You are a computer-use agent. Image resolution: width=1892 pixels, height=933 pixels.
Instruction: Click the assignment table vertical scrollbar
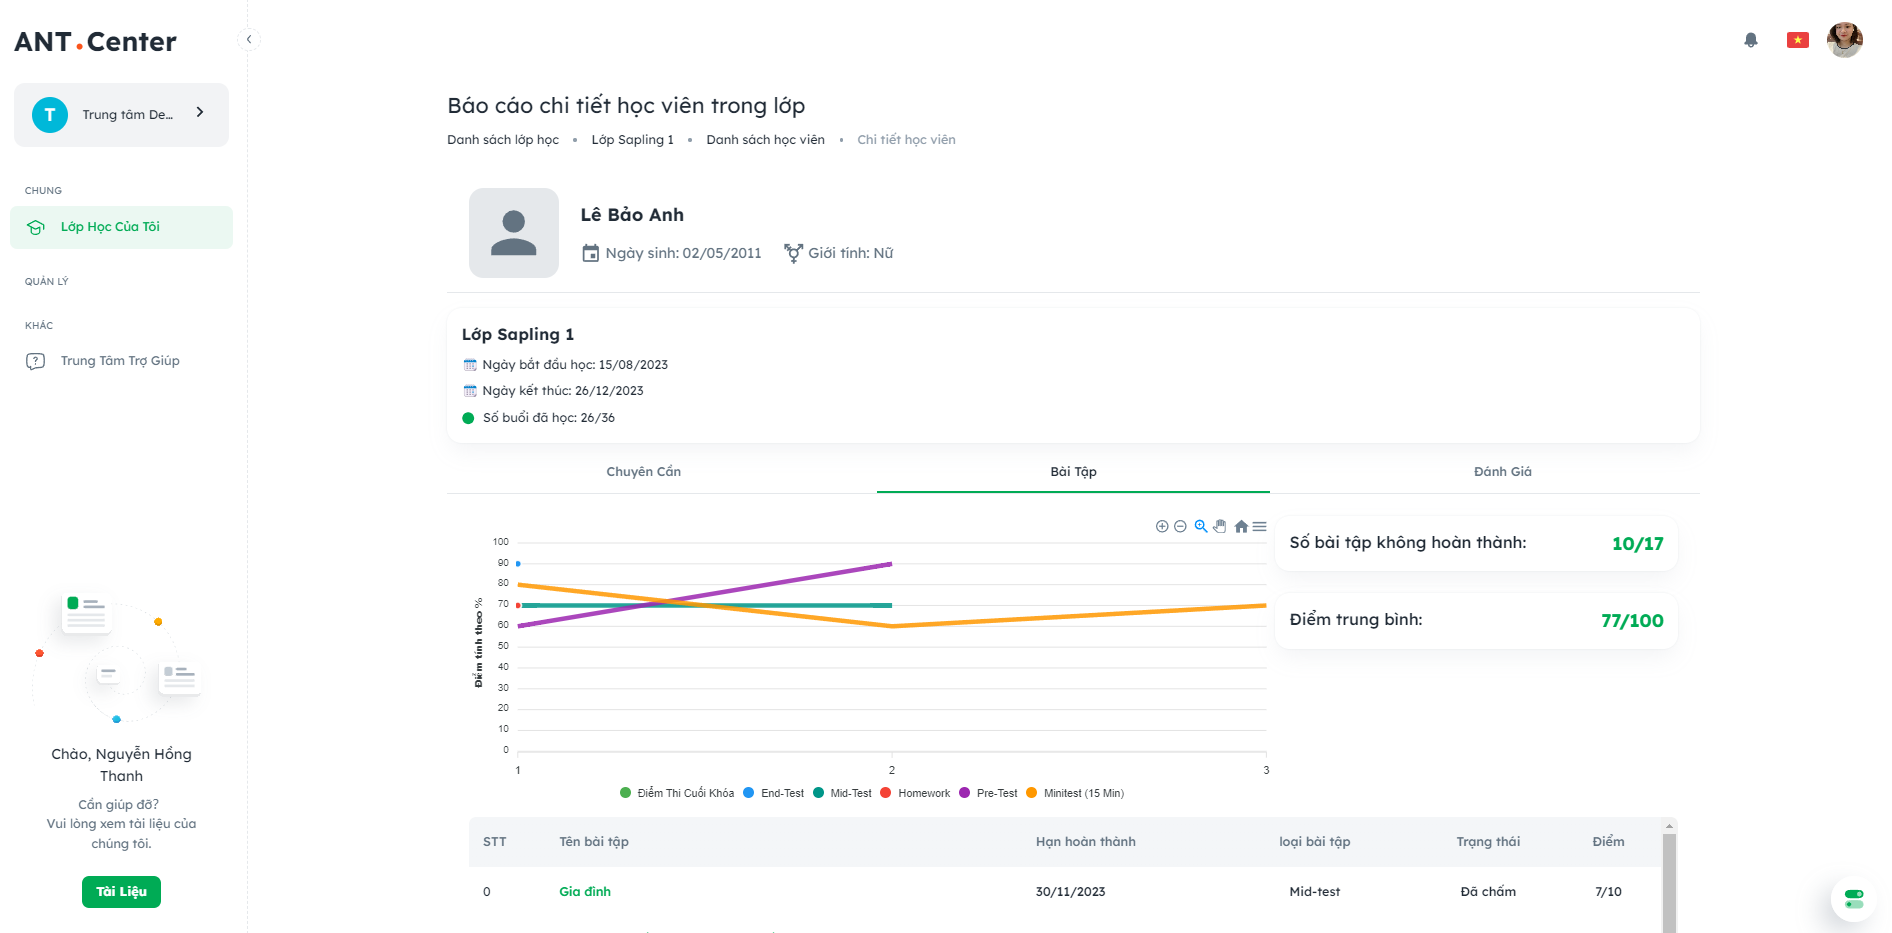click(x=1668, y=880)
